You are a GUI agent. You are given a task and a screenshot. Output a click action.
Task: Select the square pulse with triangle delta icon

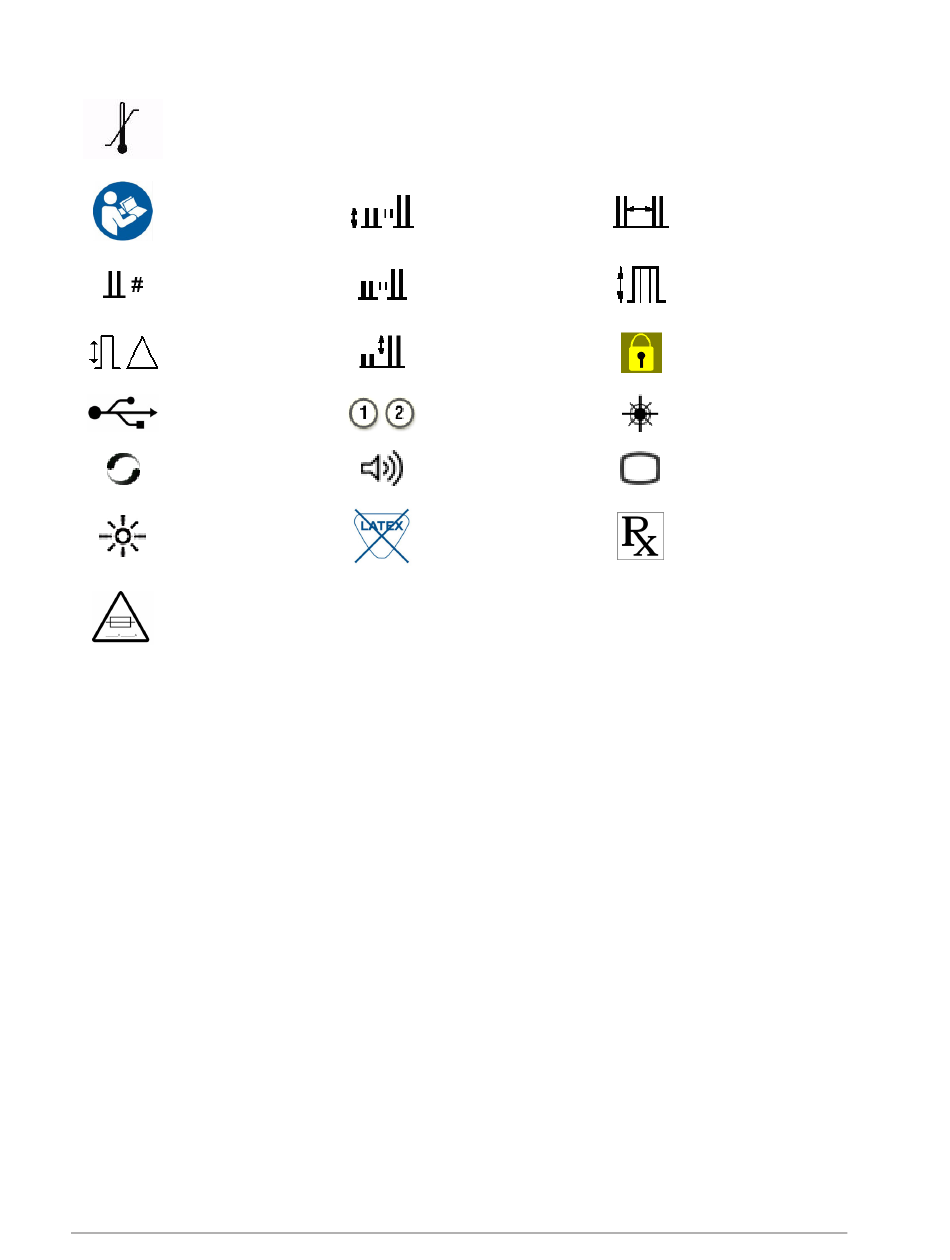pyautogui.click(x=120, y=352)
